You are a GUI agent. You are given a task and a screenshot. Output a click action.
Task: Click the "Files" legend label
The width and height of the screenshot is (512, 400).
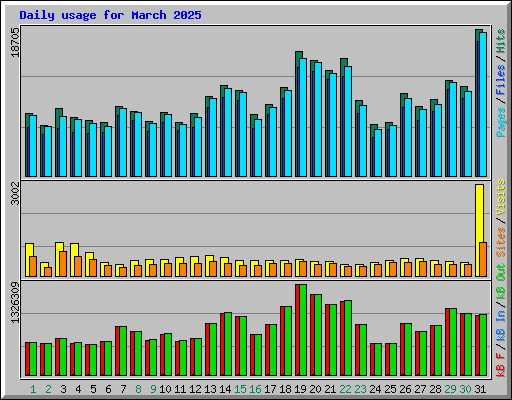pos(501,80)
